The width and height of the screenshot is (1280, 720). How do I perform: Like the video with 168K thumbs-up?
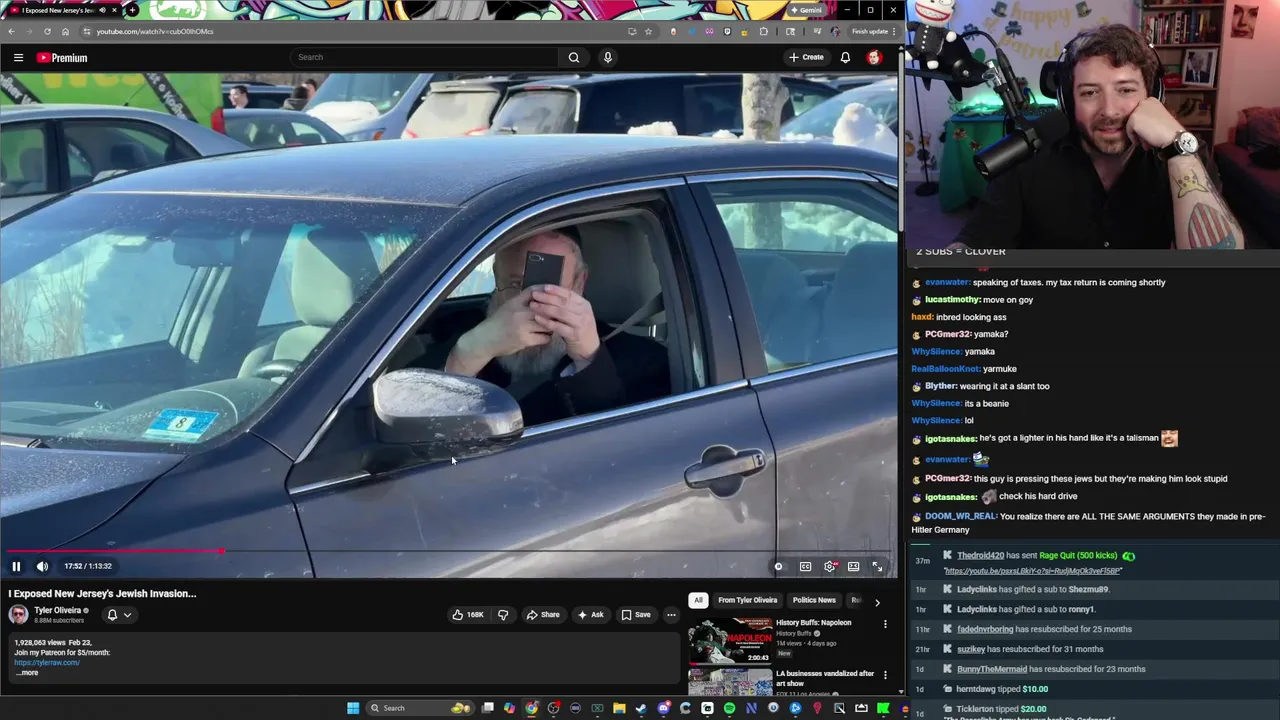(468, 614)
